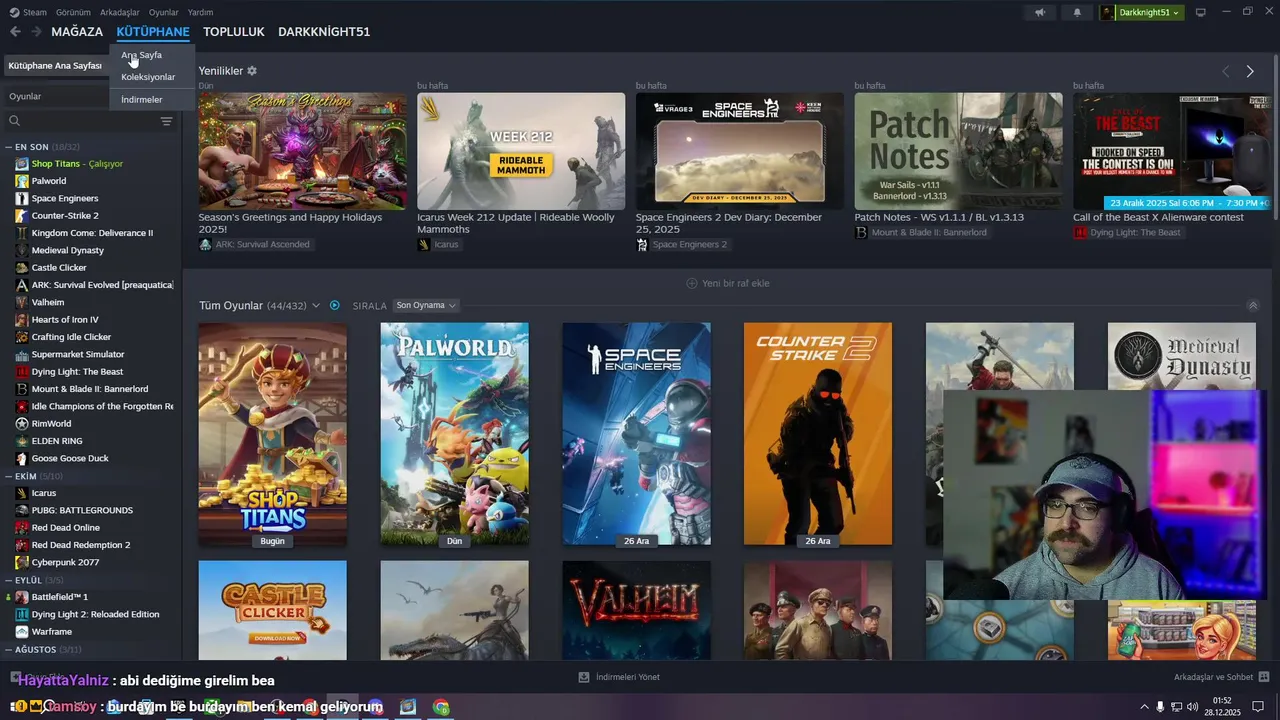Open the Counter Strike 2 game cover
This screenshot has height=720, width=1280.
818,434
